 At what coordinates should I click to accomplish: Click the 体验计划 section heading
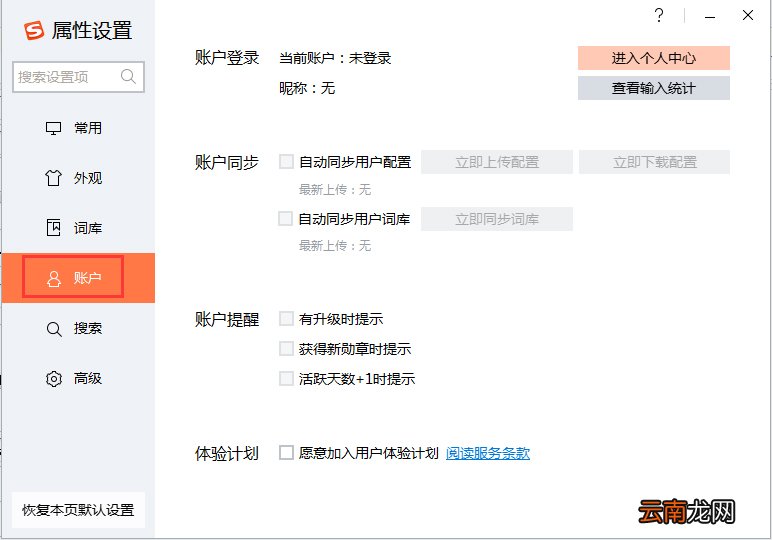[x=227, y=453]
